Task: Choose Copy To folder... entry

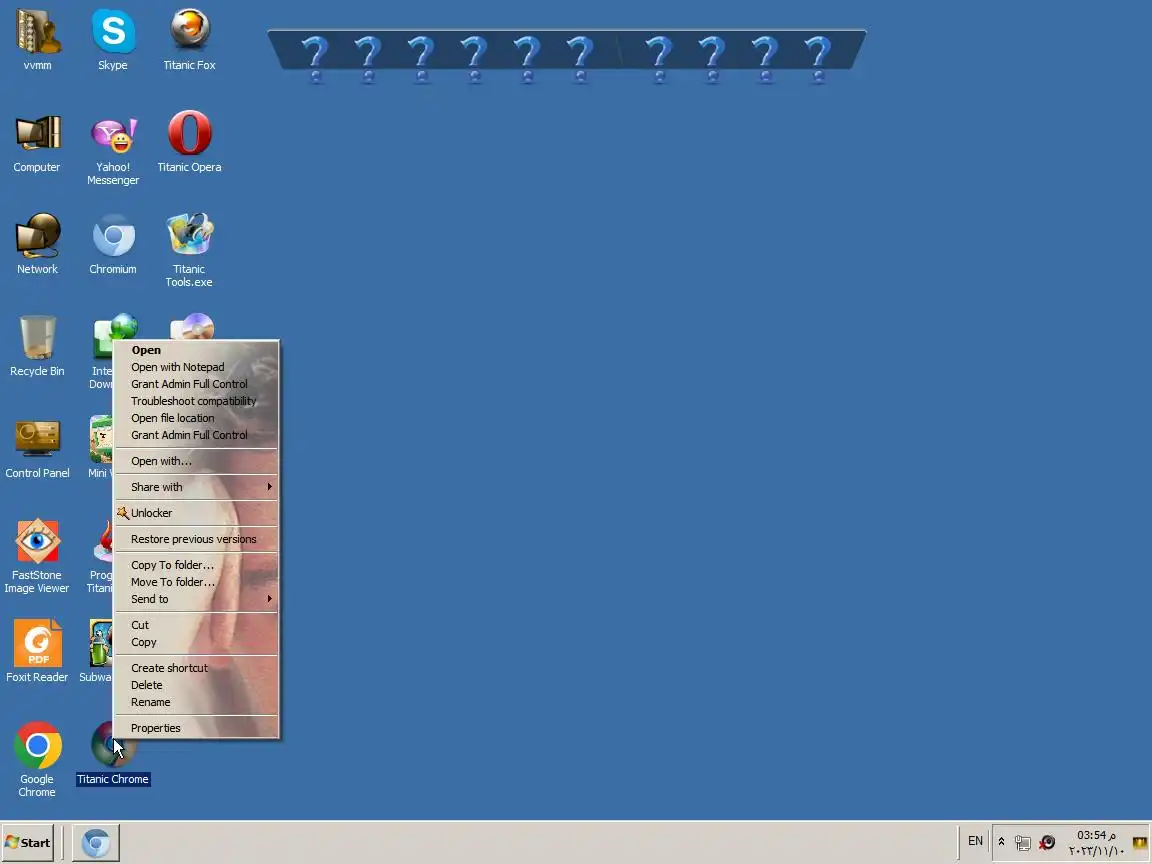Action: (x=197, y=565)
